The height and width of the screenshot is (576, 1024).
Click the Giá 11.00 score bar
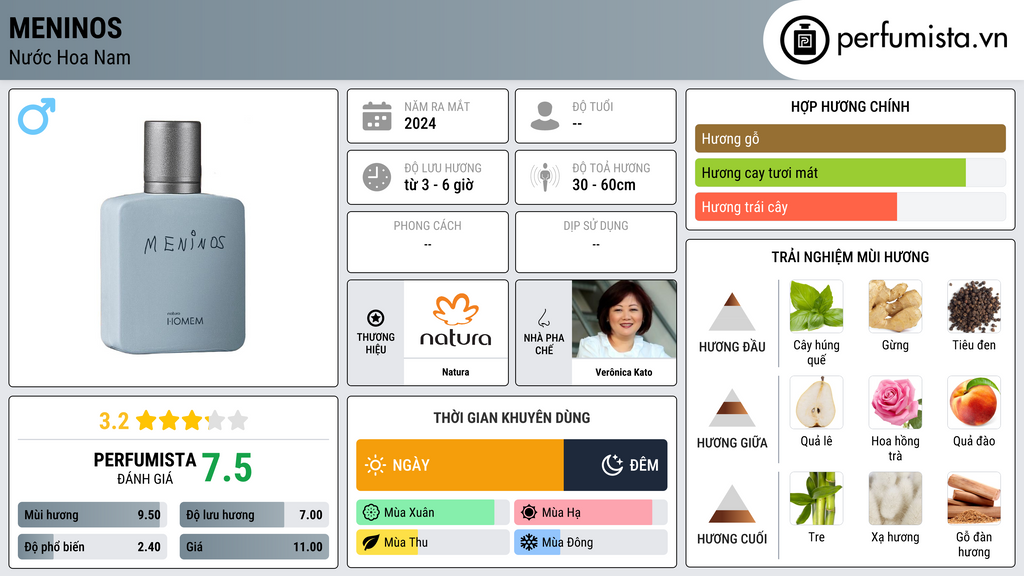click(x=254, y=547)
